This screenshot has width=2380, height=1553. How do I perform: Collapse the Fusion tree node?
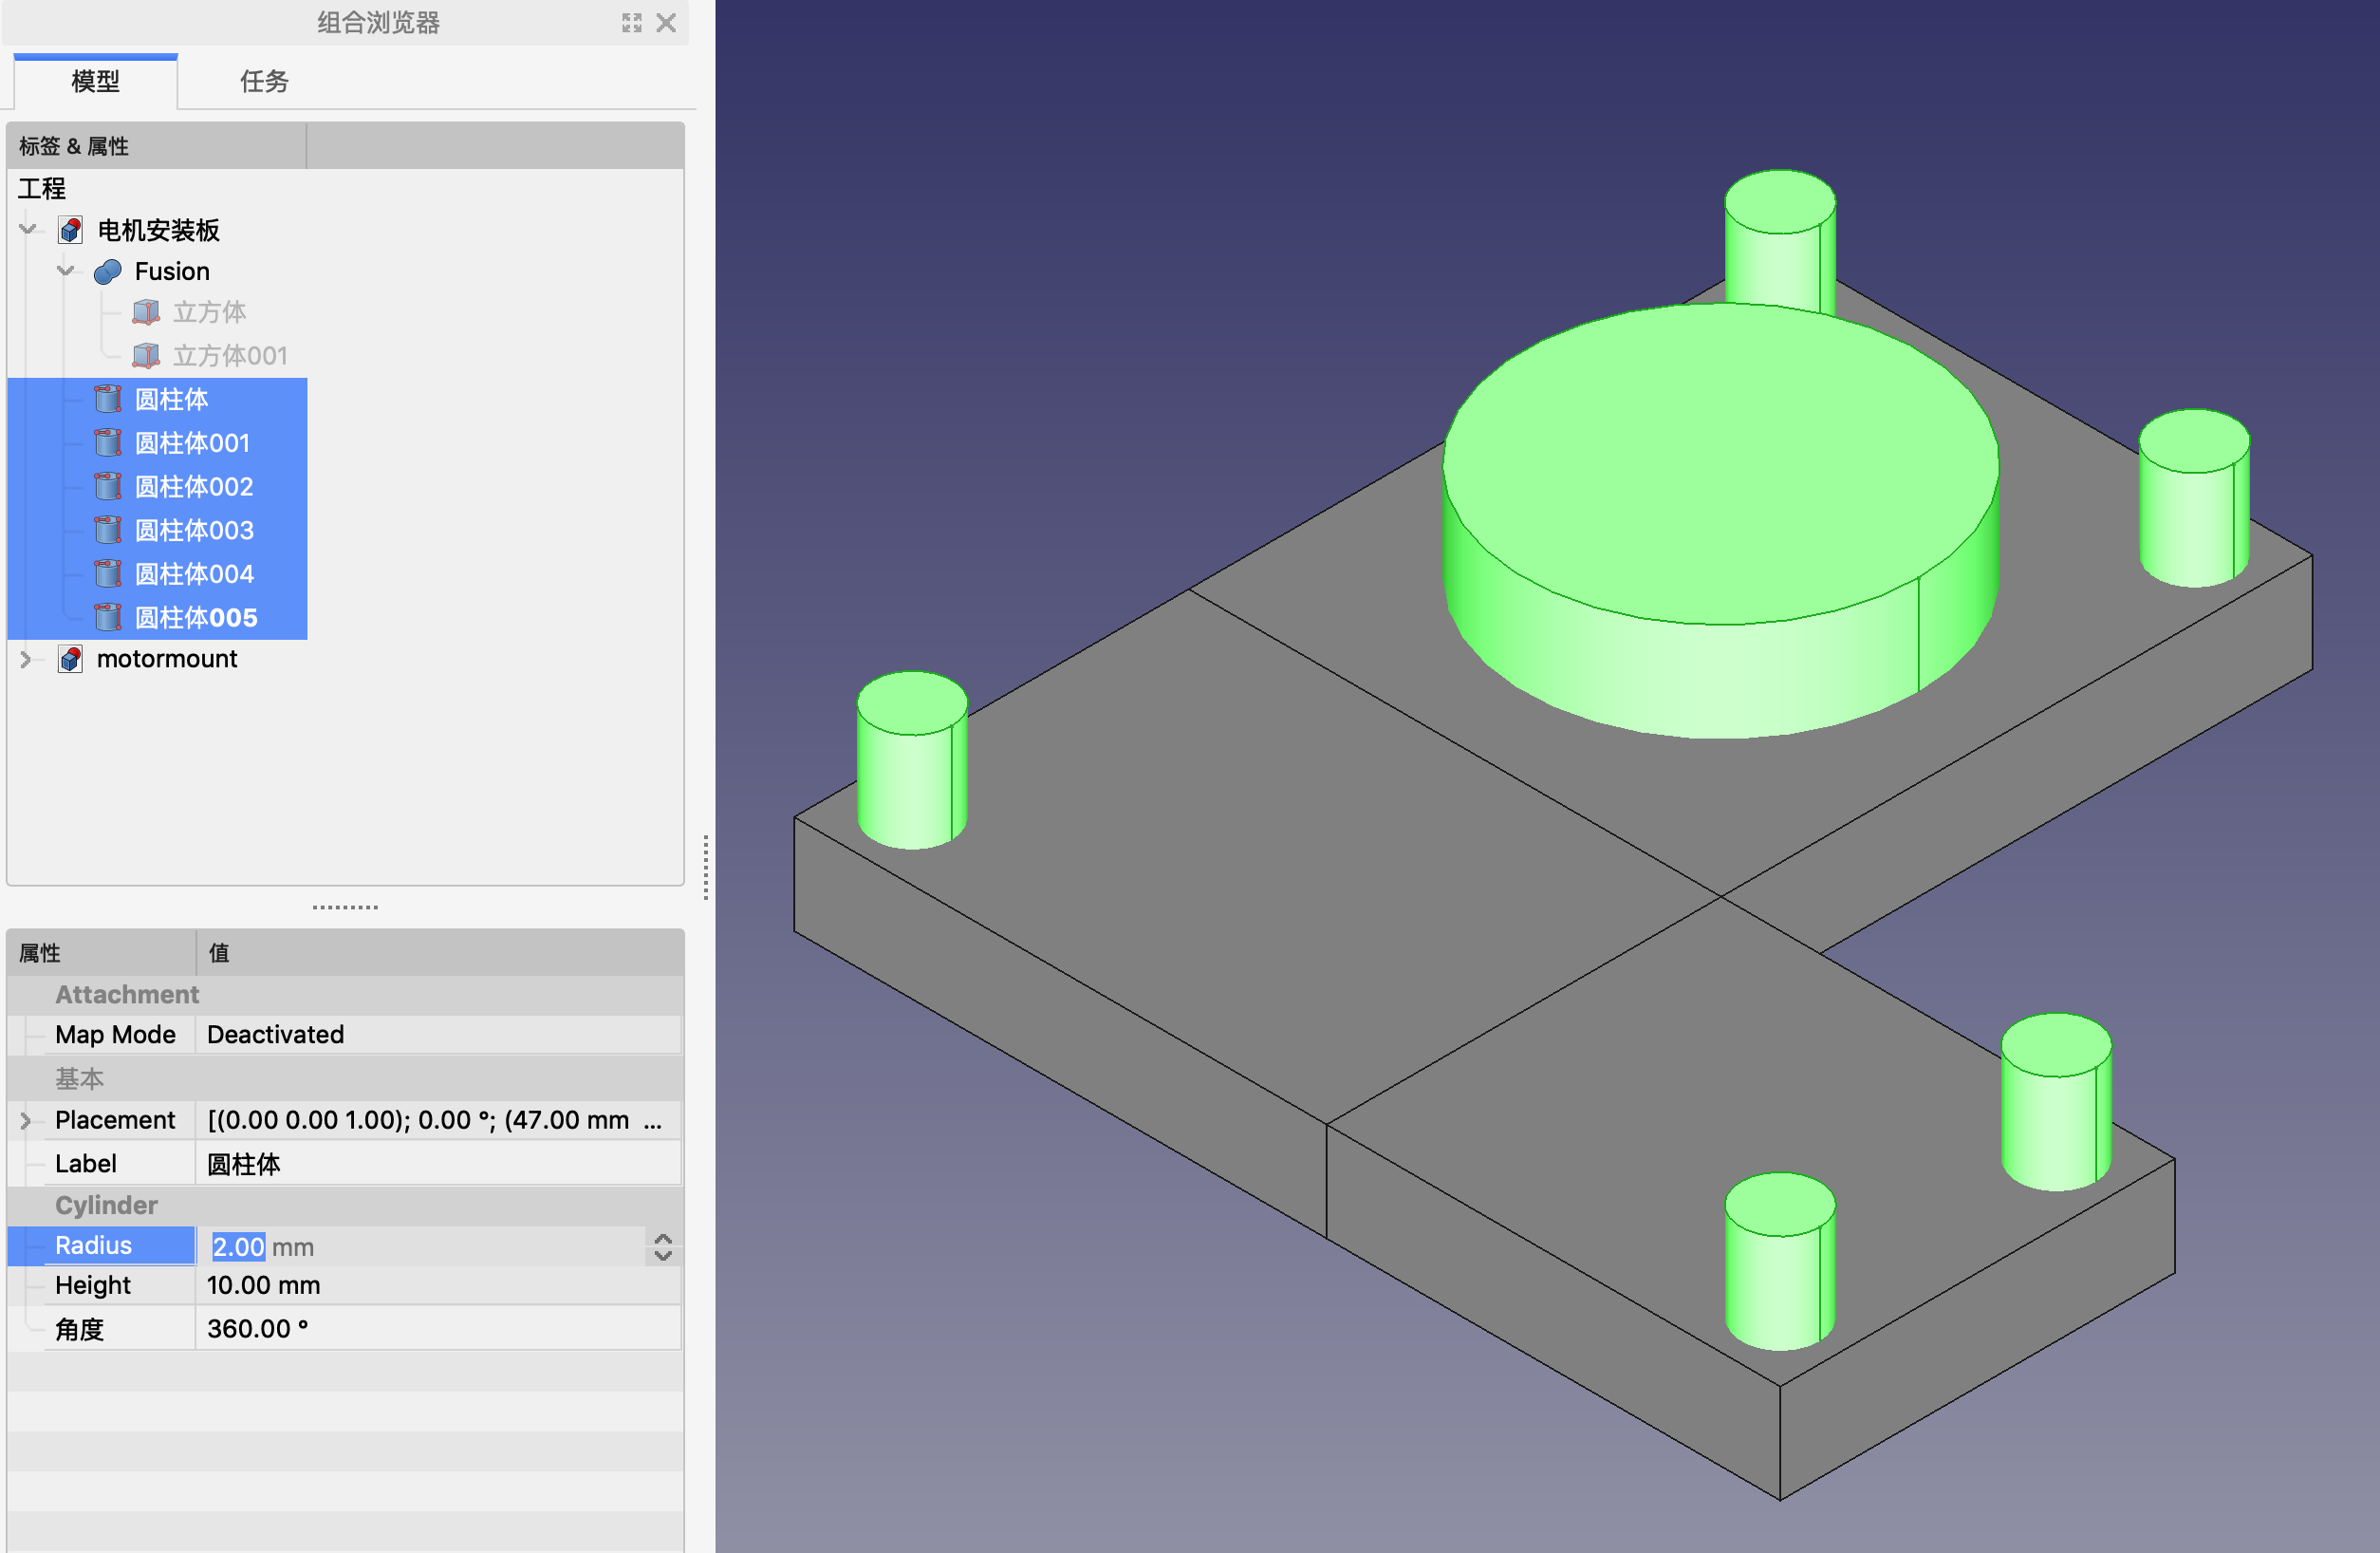pyautogui.click(x=66, y=271)
